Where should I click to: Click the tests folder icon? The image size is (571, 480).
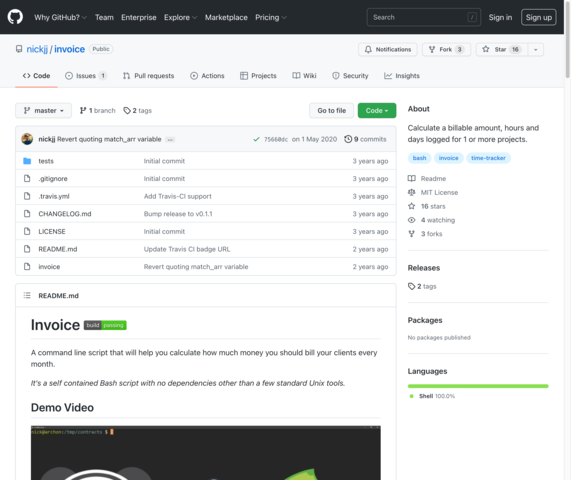coord(27,161)
